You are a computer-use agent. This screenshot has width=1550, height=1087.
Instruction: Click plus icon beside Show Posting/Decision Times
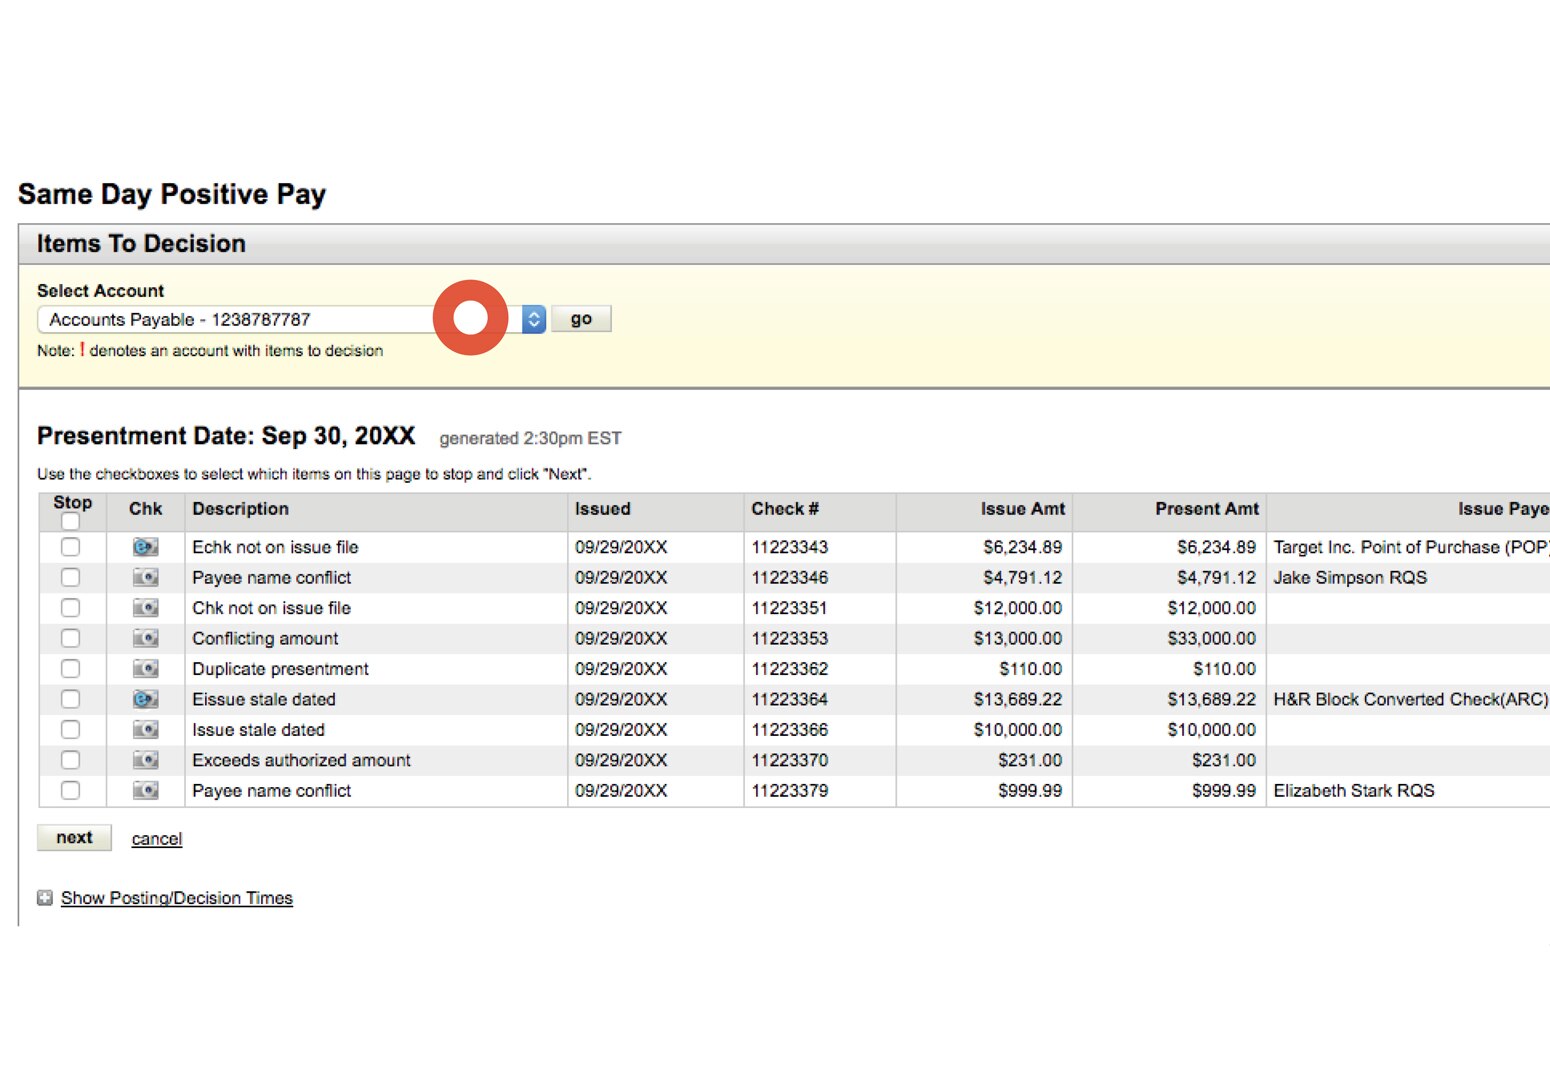point(44,897)
